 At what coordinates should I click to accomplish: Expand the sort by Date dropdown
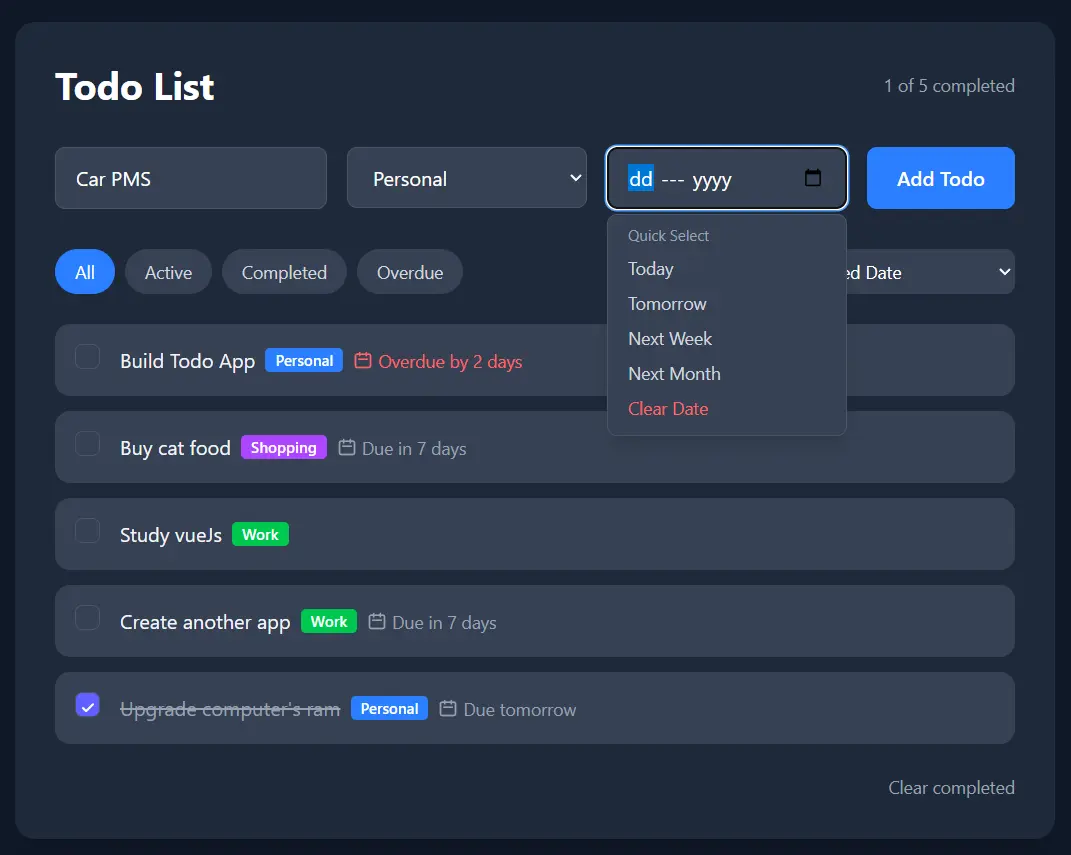tap(930, 272)
